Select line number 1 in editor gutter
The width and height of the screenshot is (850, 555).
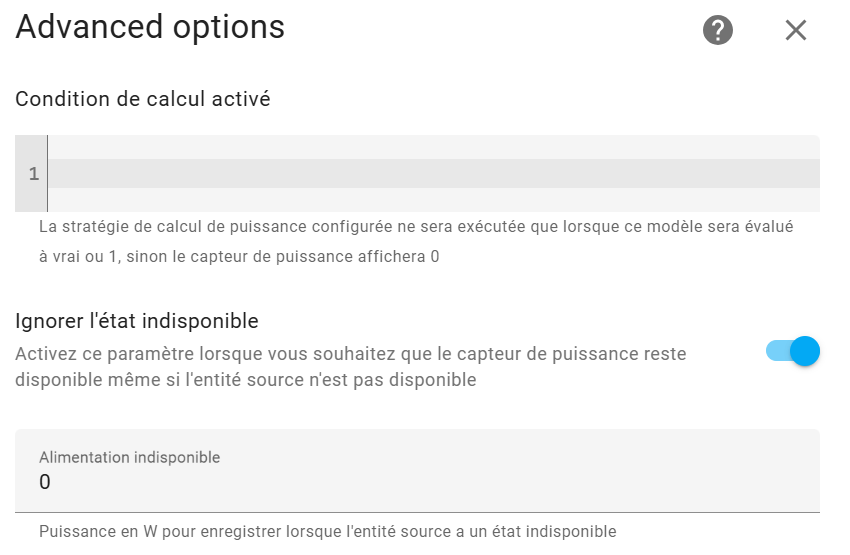[x=34, y=173]
